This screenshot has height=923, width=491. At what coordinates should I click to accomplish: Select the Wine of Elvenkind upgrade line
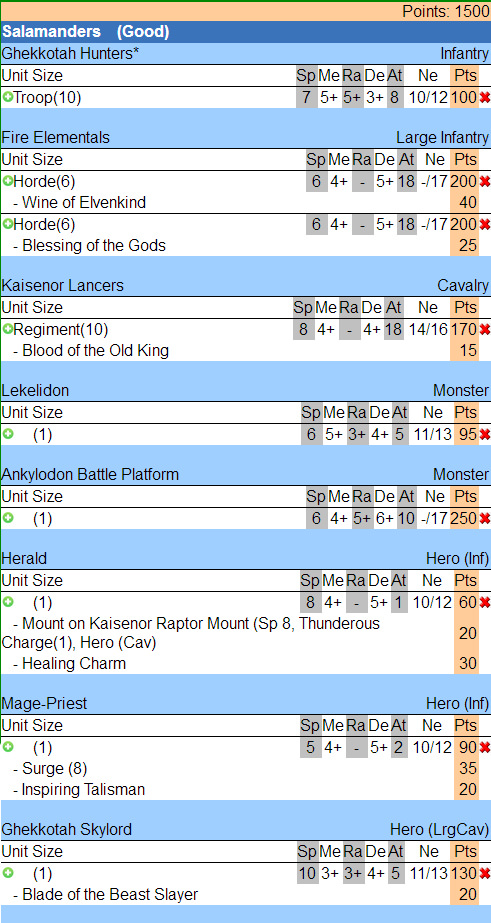[x=246, y=202]
